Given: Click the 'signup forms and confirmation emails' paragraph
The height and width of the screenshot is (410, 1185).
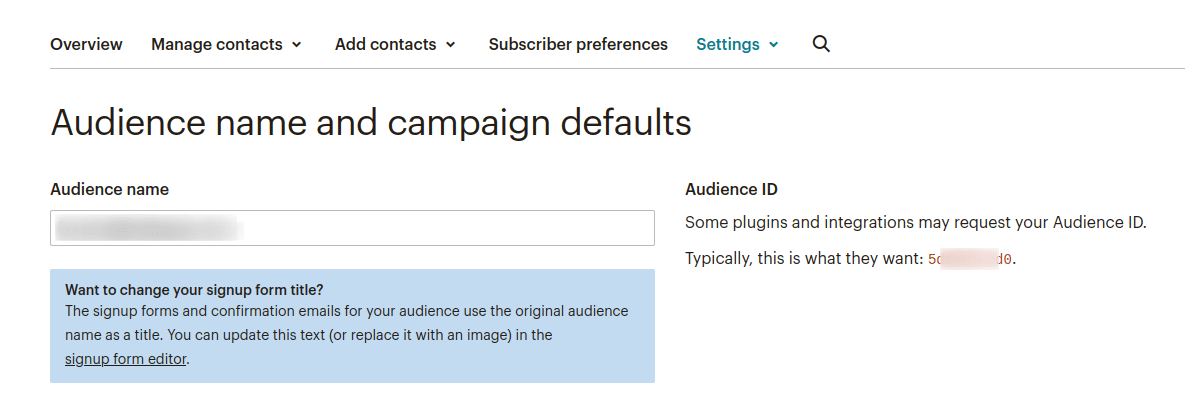Looking at the screenshot, I should pos(346,311).
